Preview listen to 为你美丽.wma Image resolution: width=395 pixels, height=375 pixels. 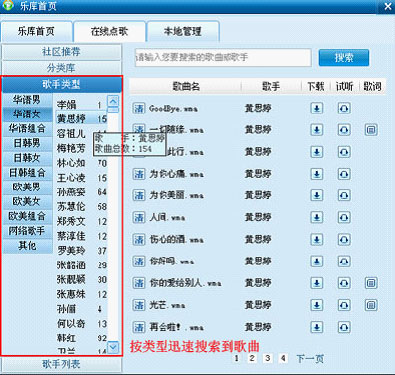pos(344,195)
